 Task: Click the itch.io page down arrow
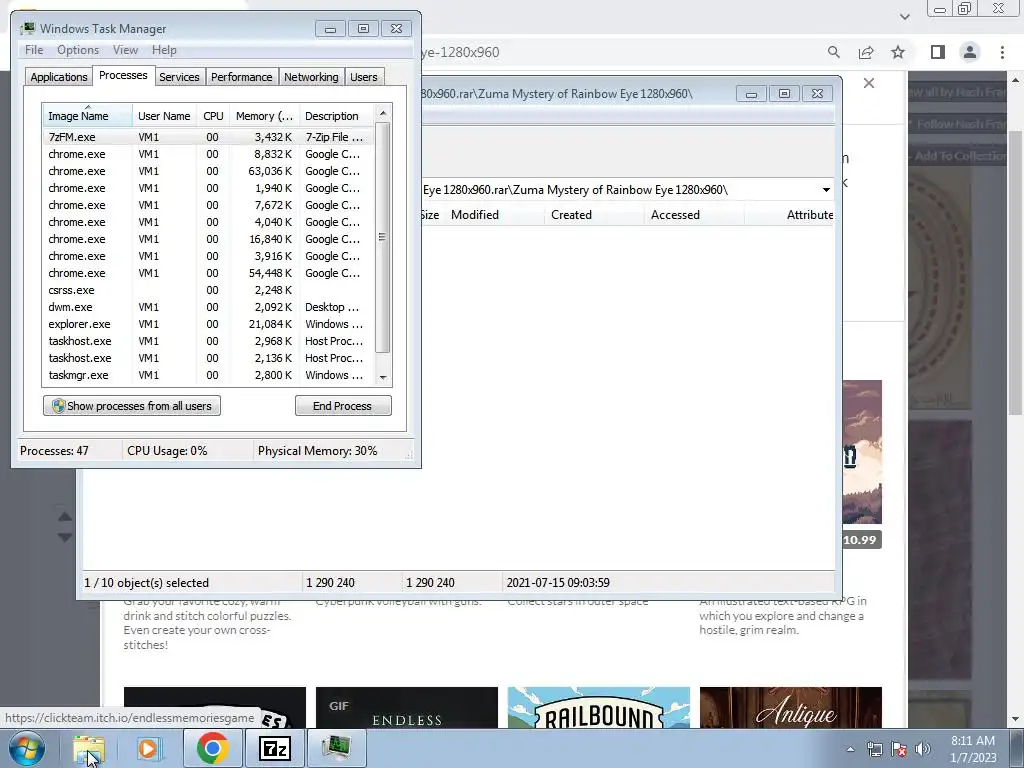coord(65,537)
